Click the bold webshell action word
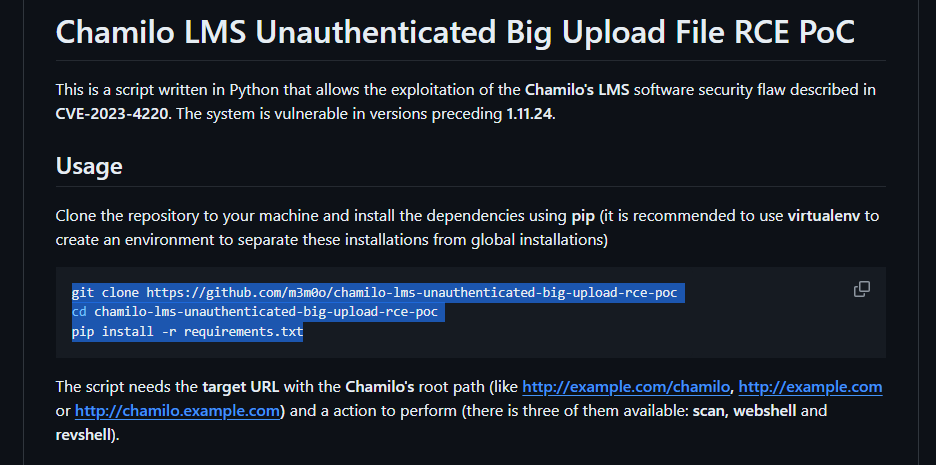Viewport: 936px width, 465px height. 765,411
